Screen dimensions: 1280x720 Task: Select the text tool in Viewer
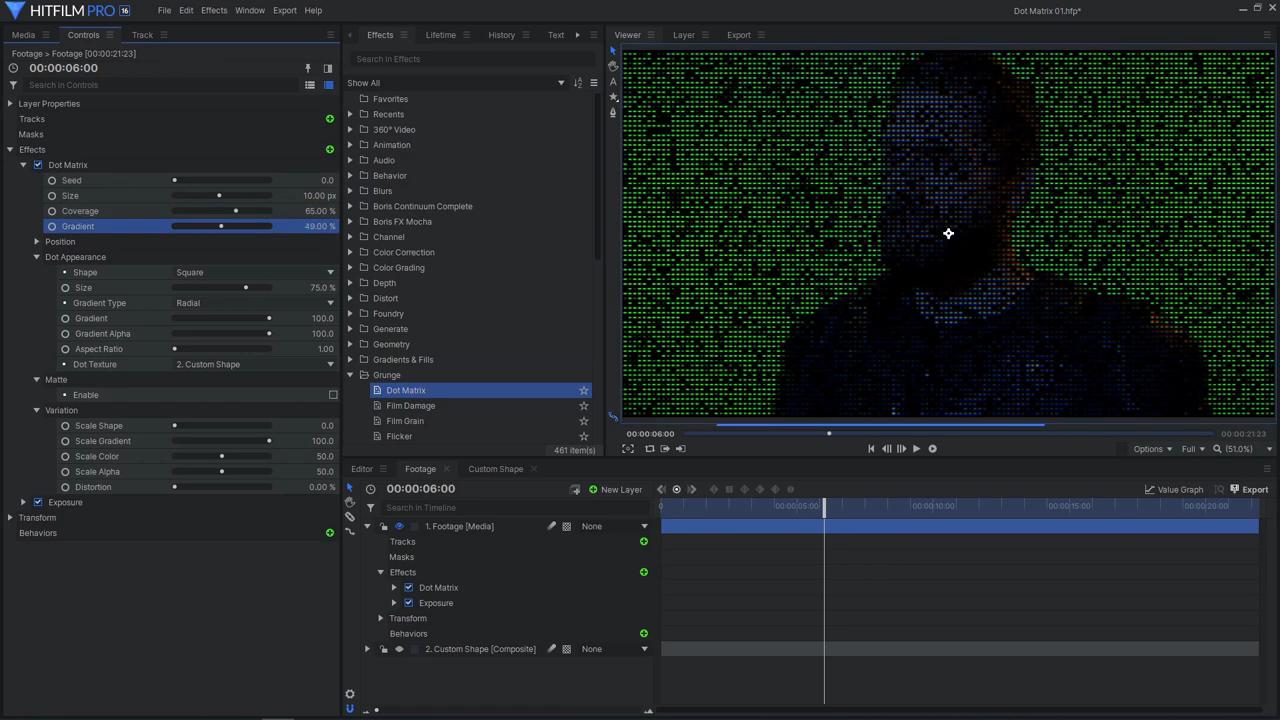click(x=613, y=82)
